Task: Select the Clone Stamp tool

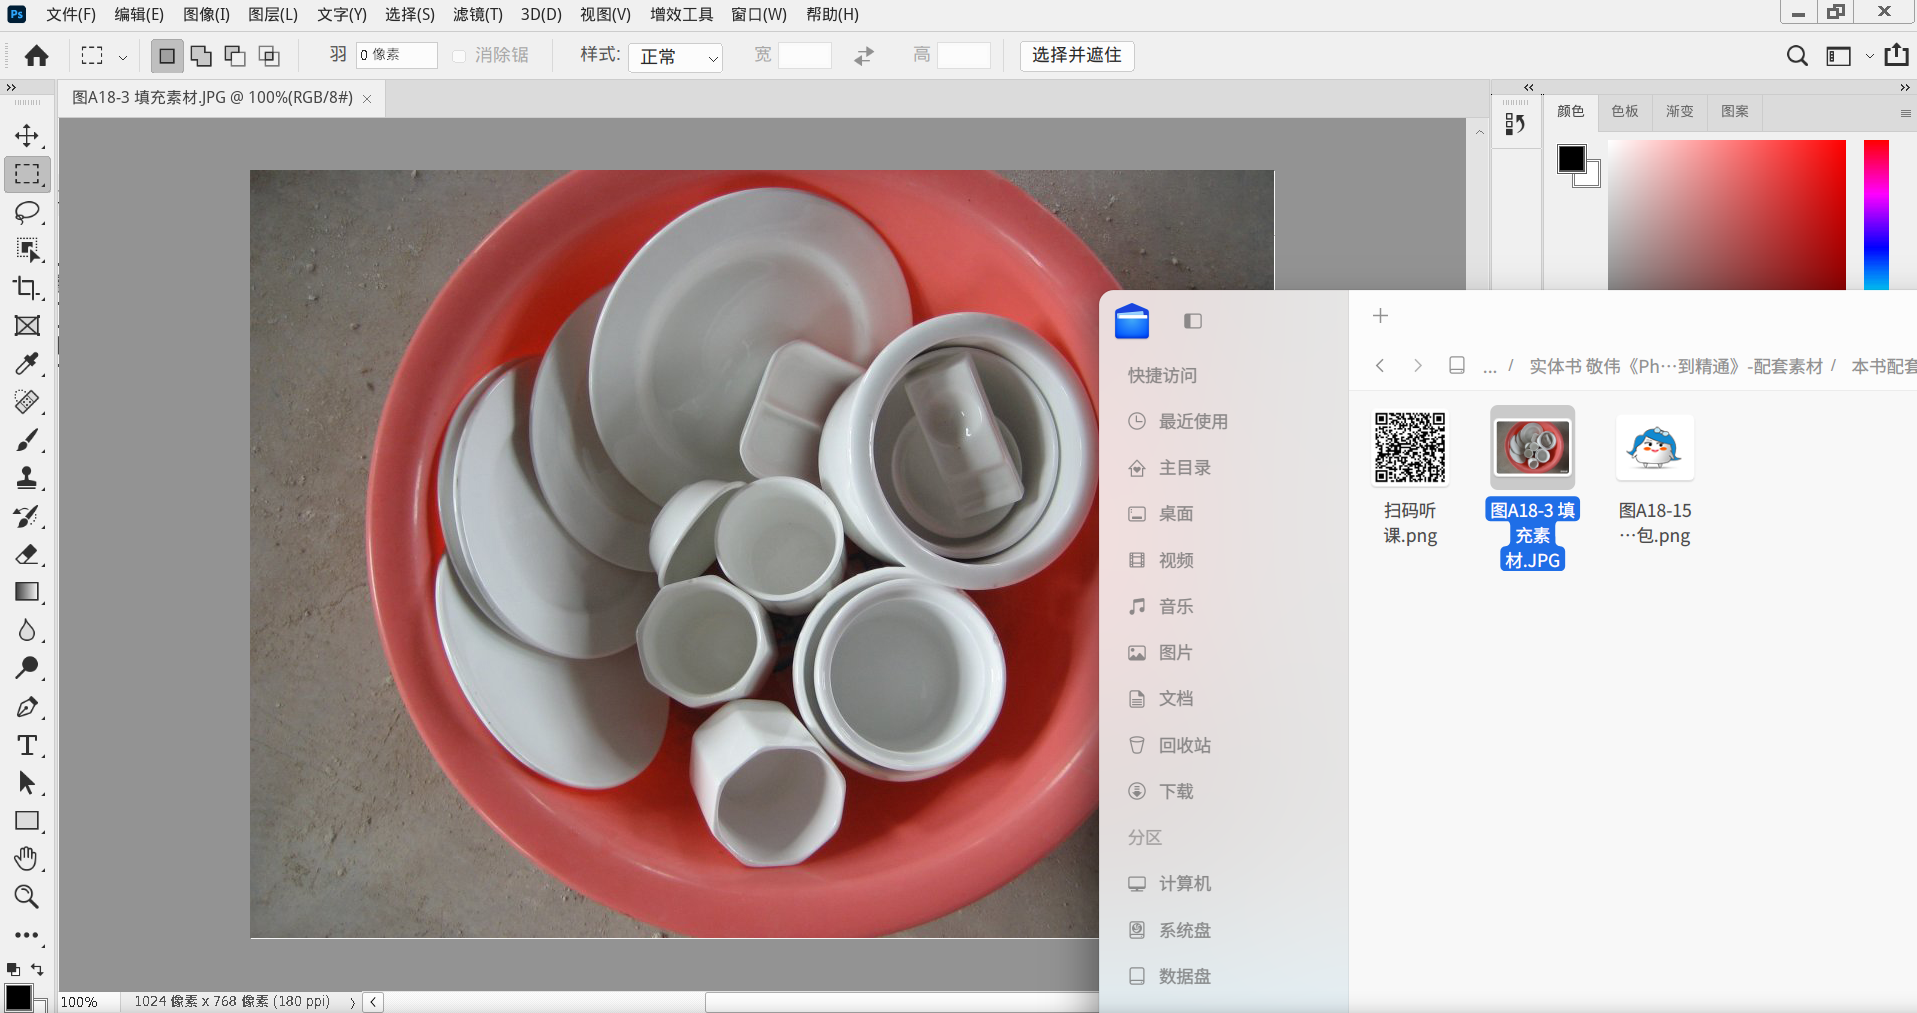Action: tap(27, 478)
